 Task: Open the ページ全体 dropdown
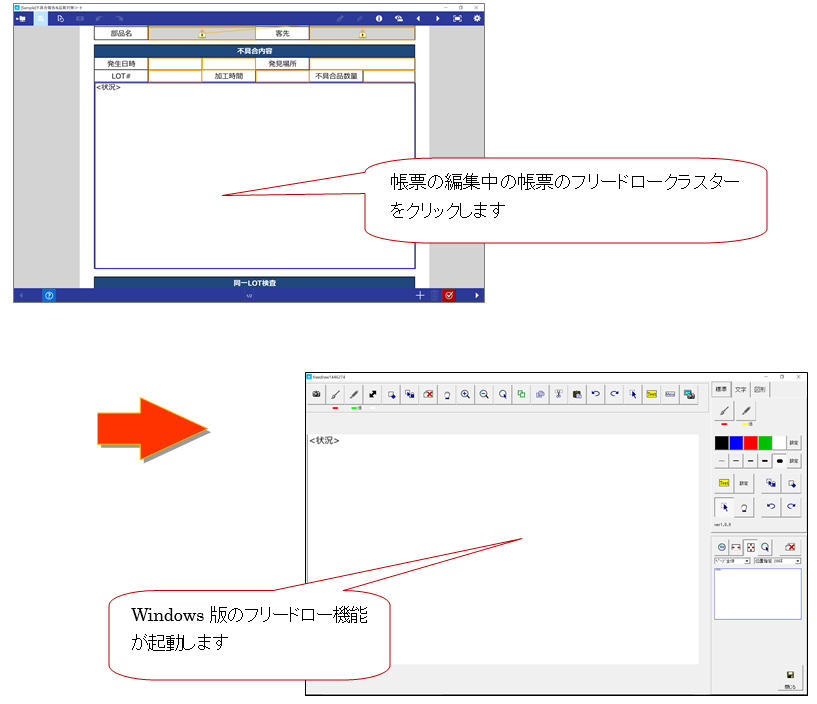point(731,562)
